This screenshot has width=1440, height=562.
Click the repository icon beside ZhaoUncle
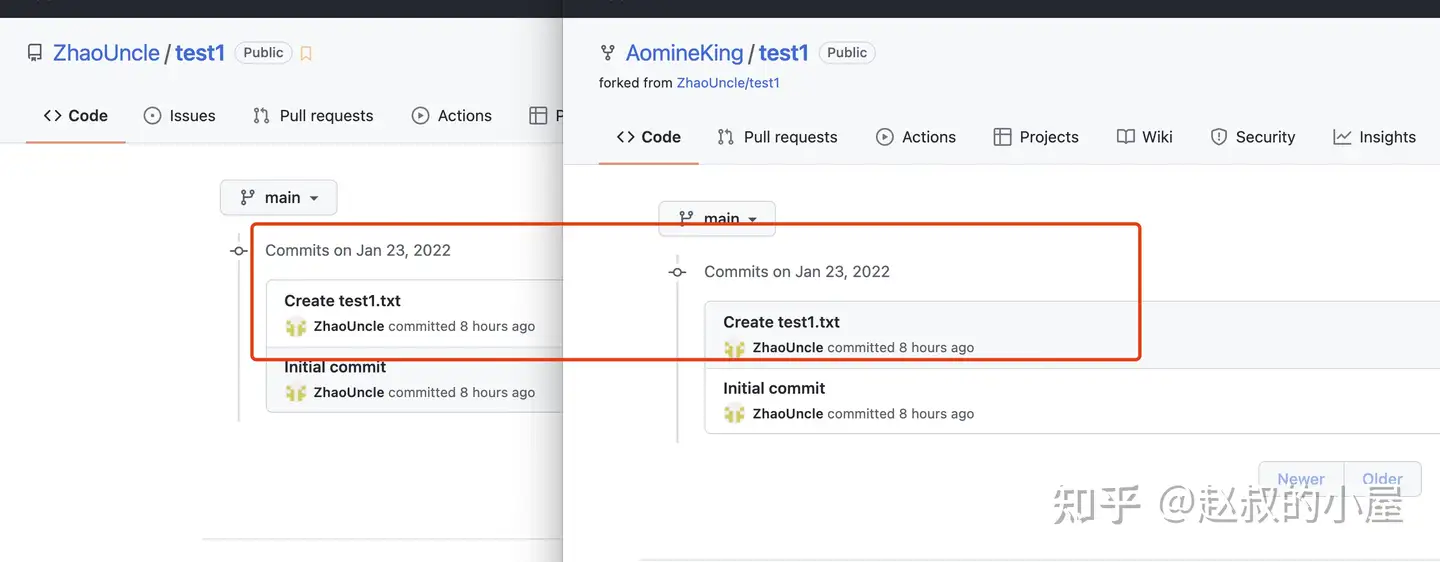coord(35,53)
